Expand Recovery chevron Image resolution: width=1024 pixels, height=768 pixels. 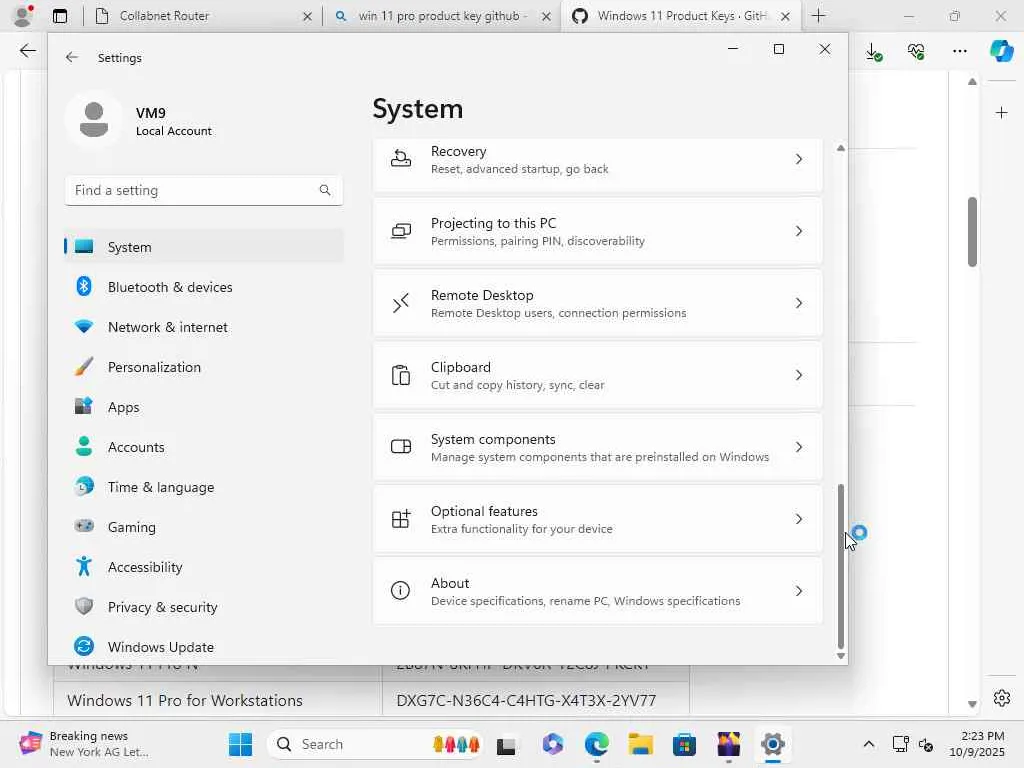click(799, 159)
